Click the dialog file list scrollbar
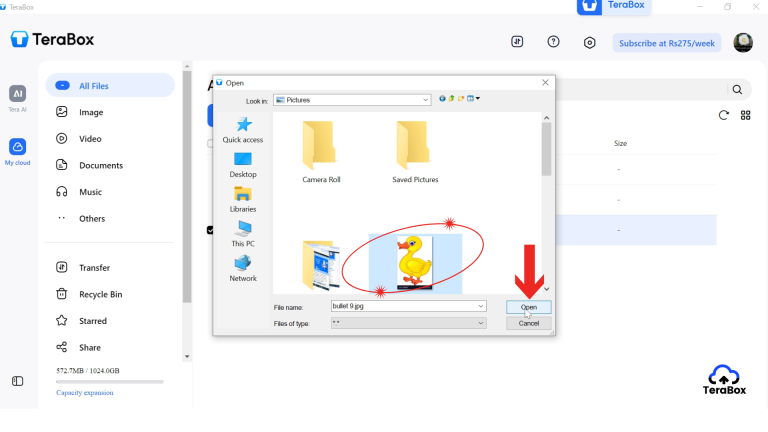This screenshot has height=432, width=768. pos(547,148)
